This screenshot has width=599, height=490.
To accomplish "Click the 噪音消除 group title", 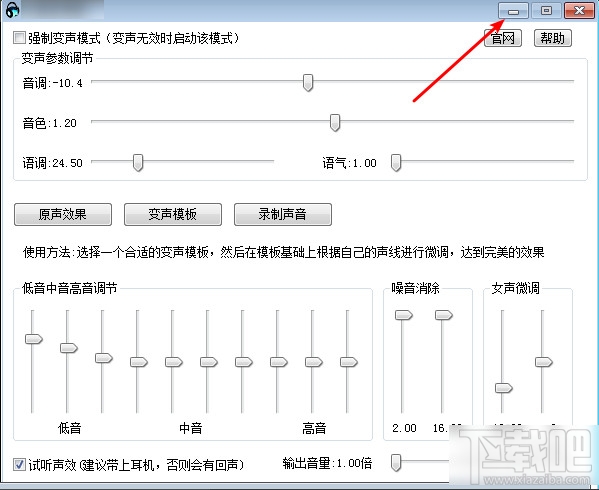I will point(415,288).
